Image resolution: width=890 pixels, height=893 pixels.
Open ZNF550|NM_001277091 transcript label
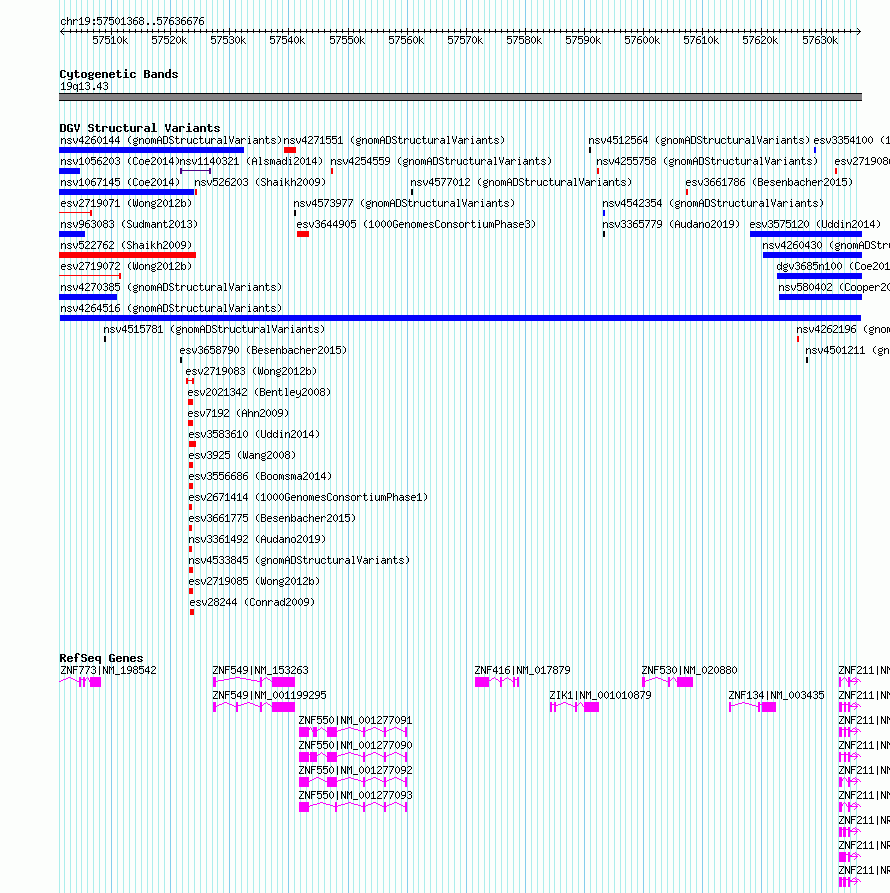tap(355, 720)
